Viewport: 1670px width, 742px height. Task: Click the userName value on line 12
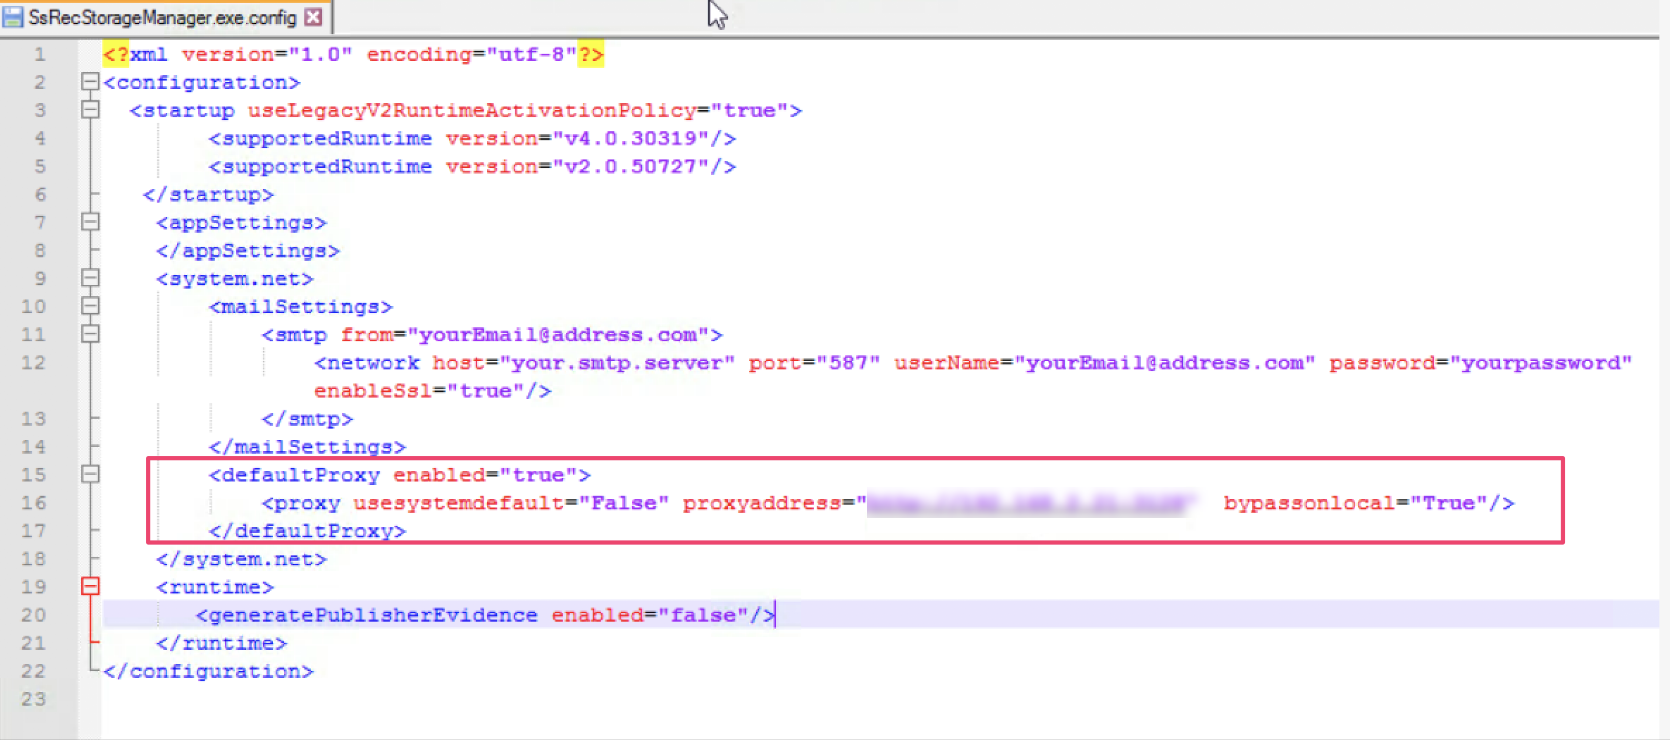click(1165, 362)
